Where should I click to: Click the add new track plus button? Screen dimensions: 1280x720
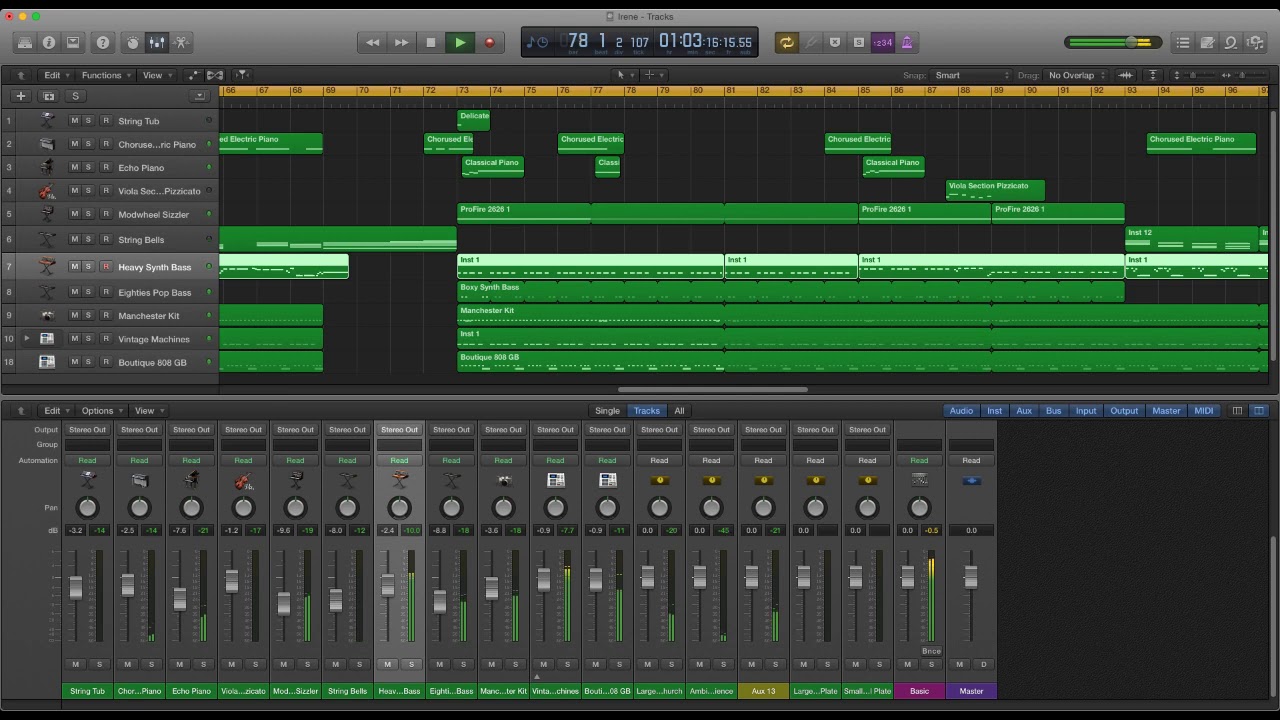pyautogui.click(x=21, y=96)
